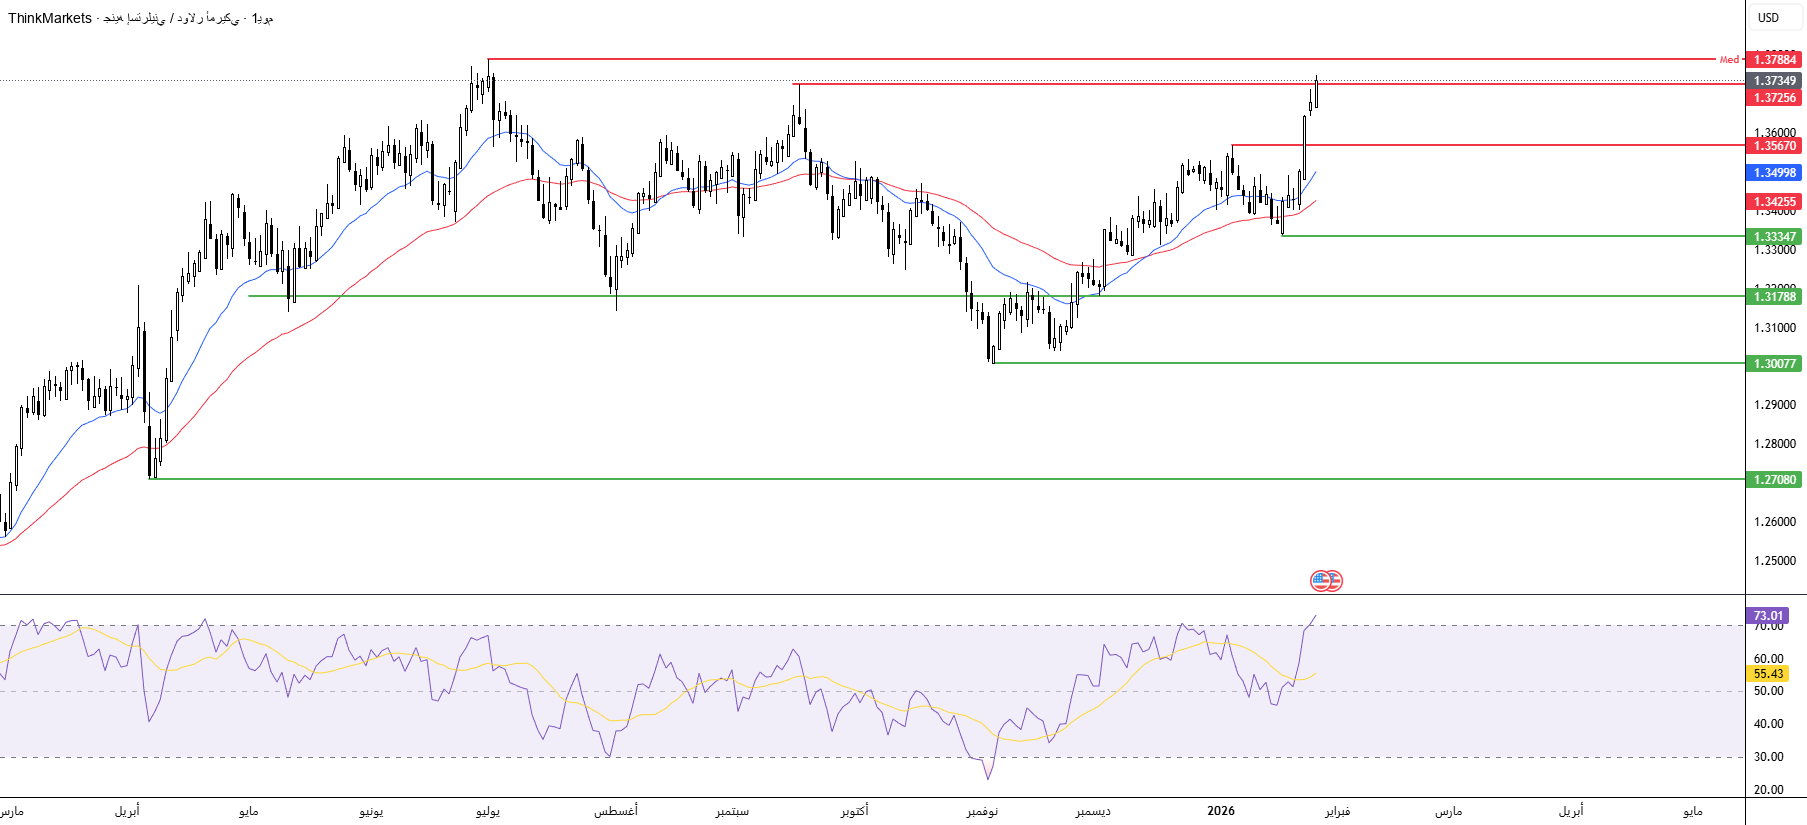Click the yellow RSI average 55.43 label

point(1768,674)
